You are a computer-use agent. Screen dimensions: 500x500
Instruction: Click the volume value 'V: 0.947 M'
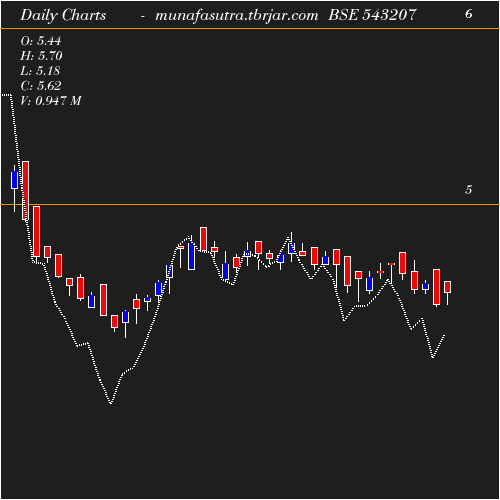pos(51,101)
